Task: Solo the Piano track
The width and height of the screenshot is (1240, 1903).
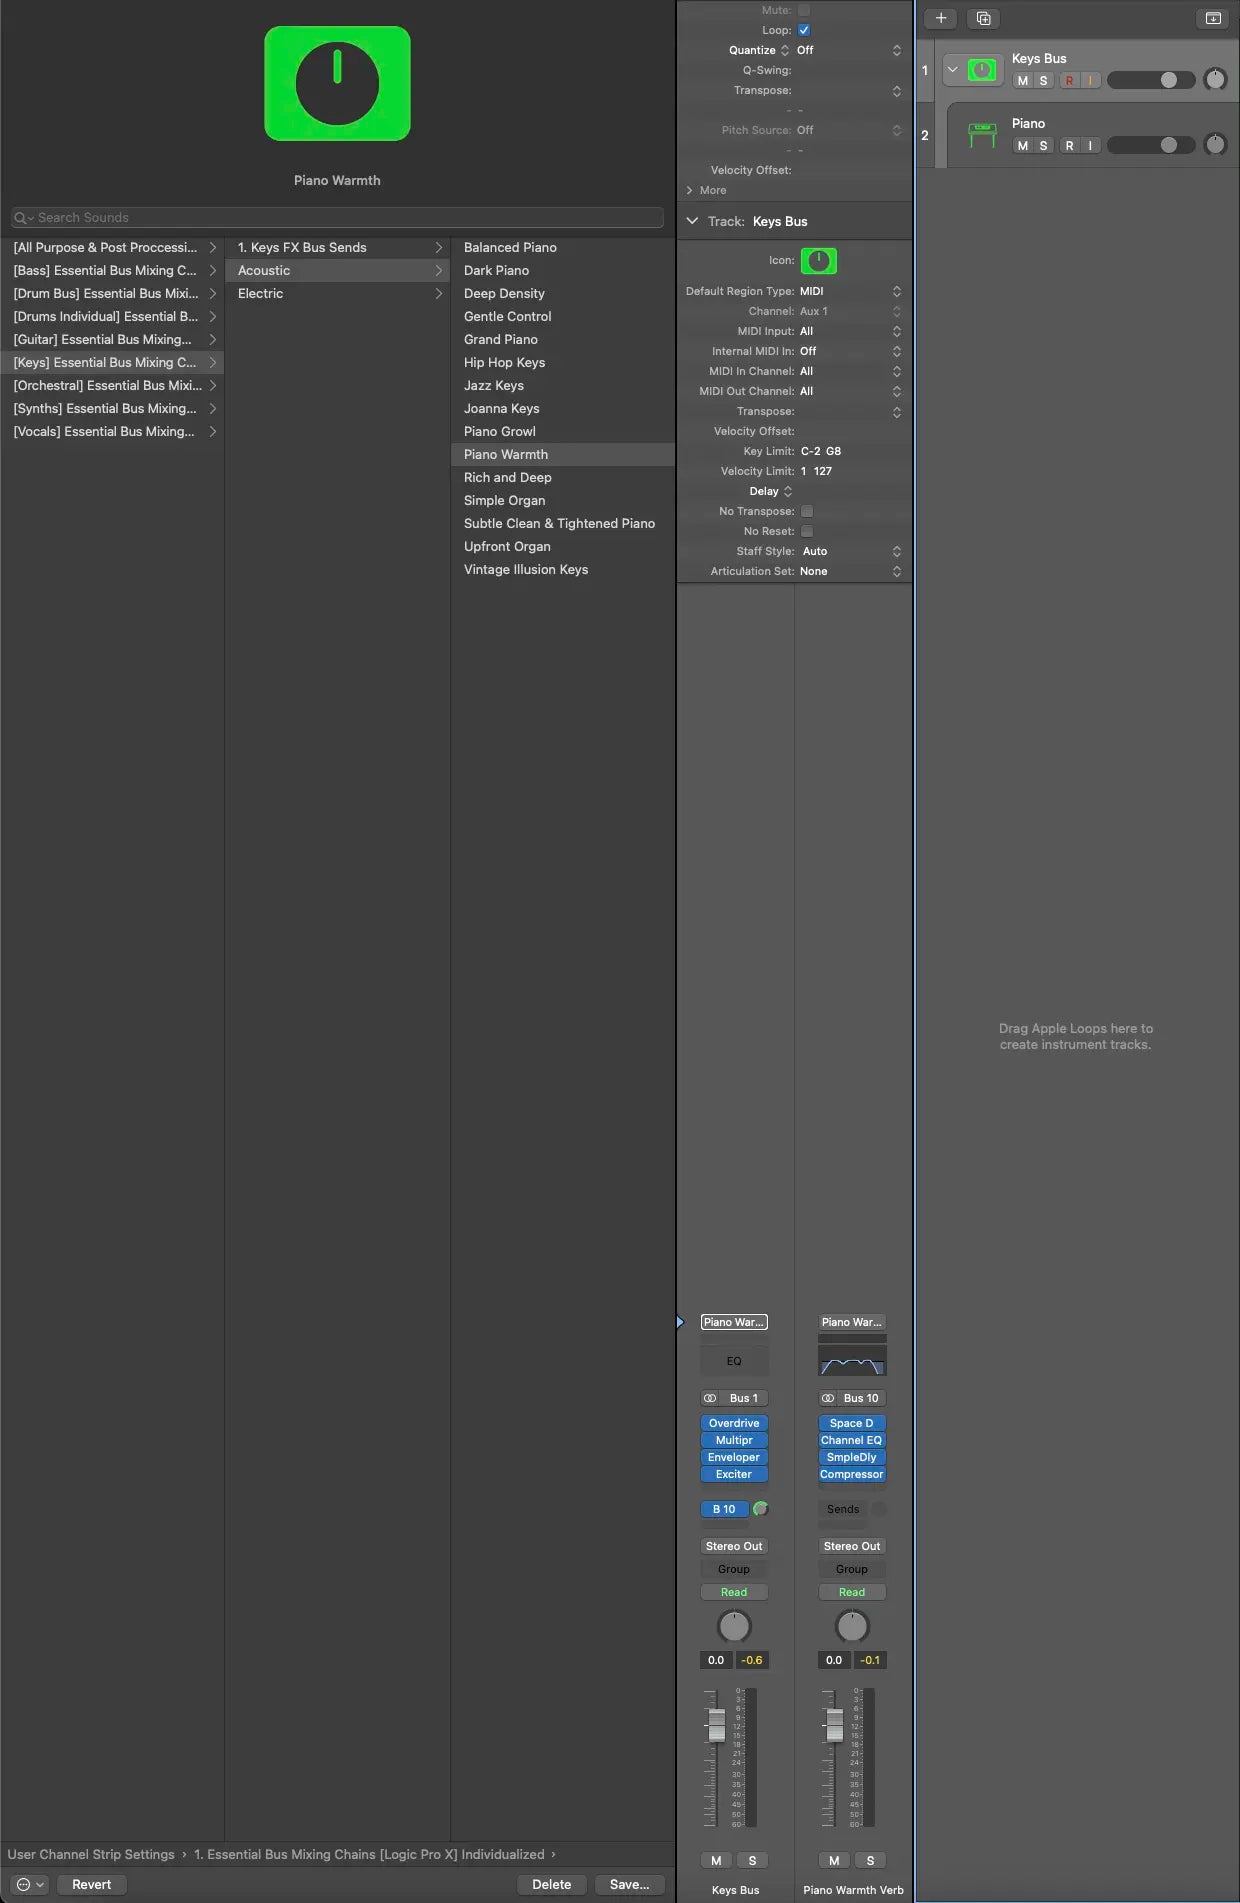Action: click(x=1043, y=146)
